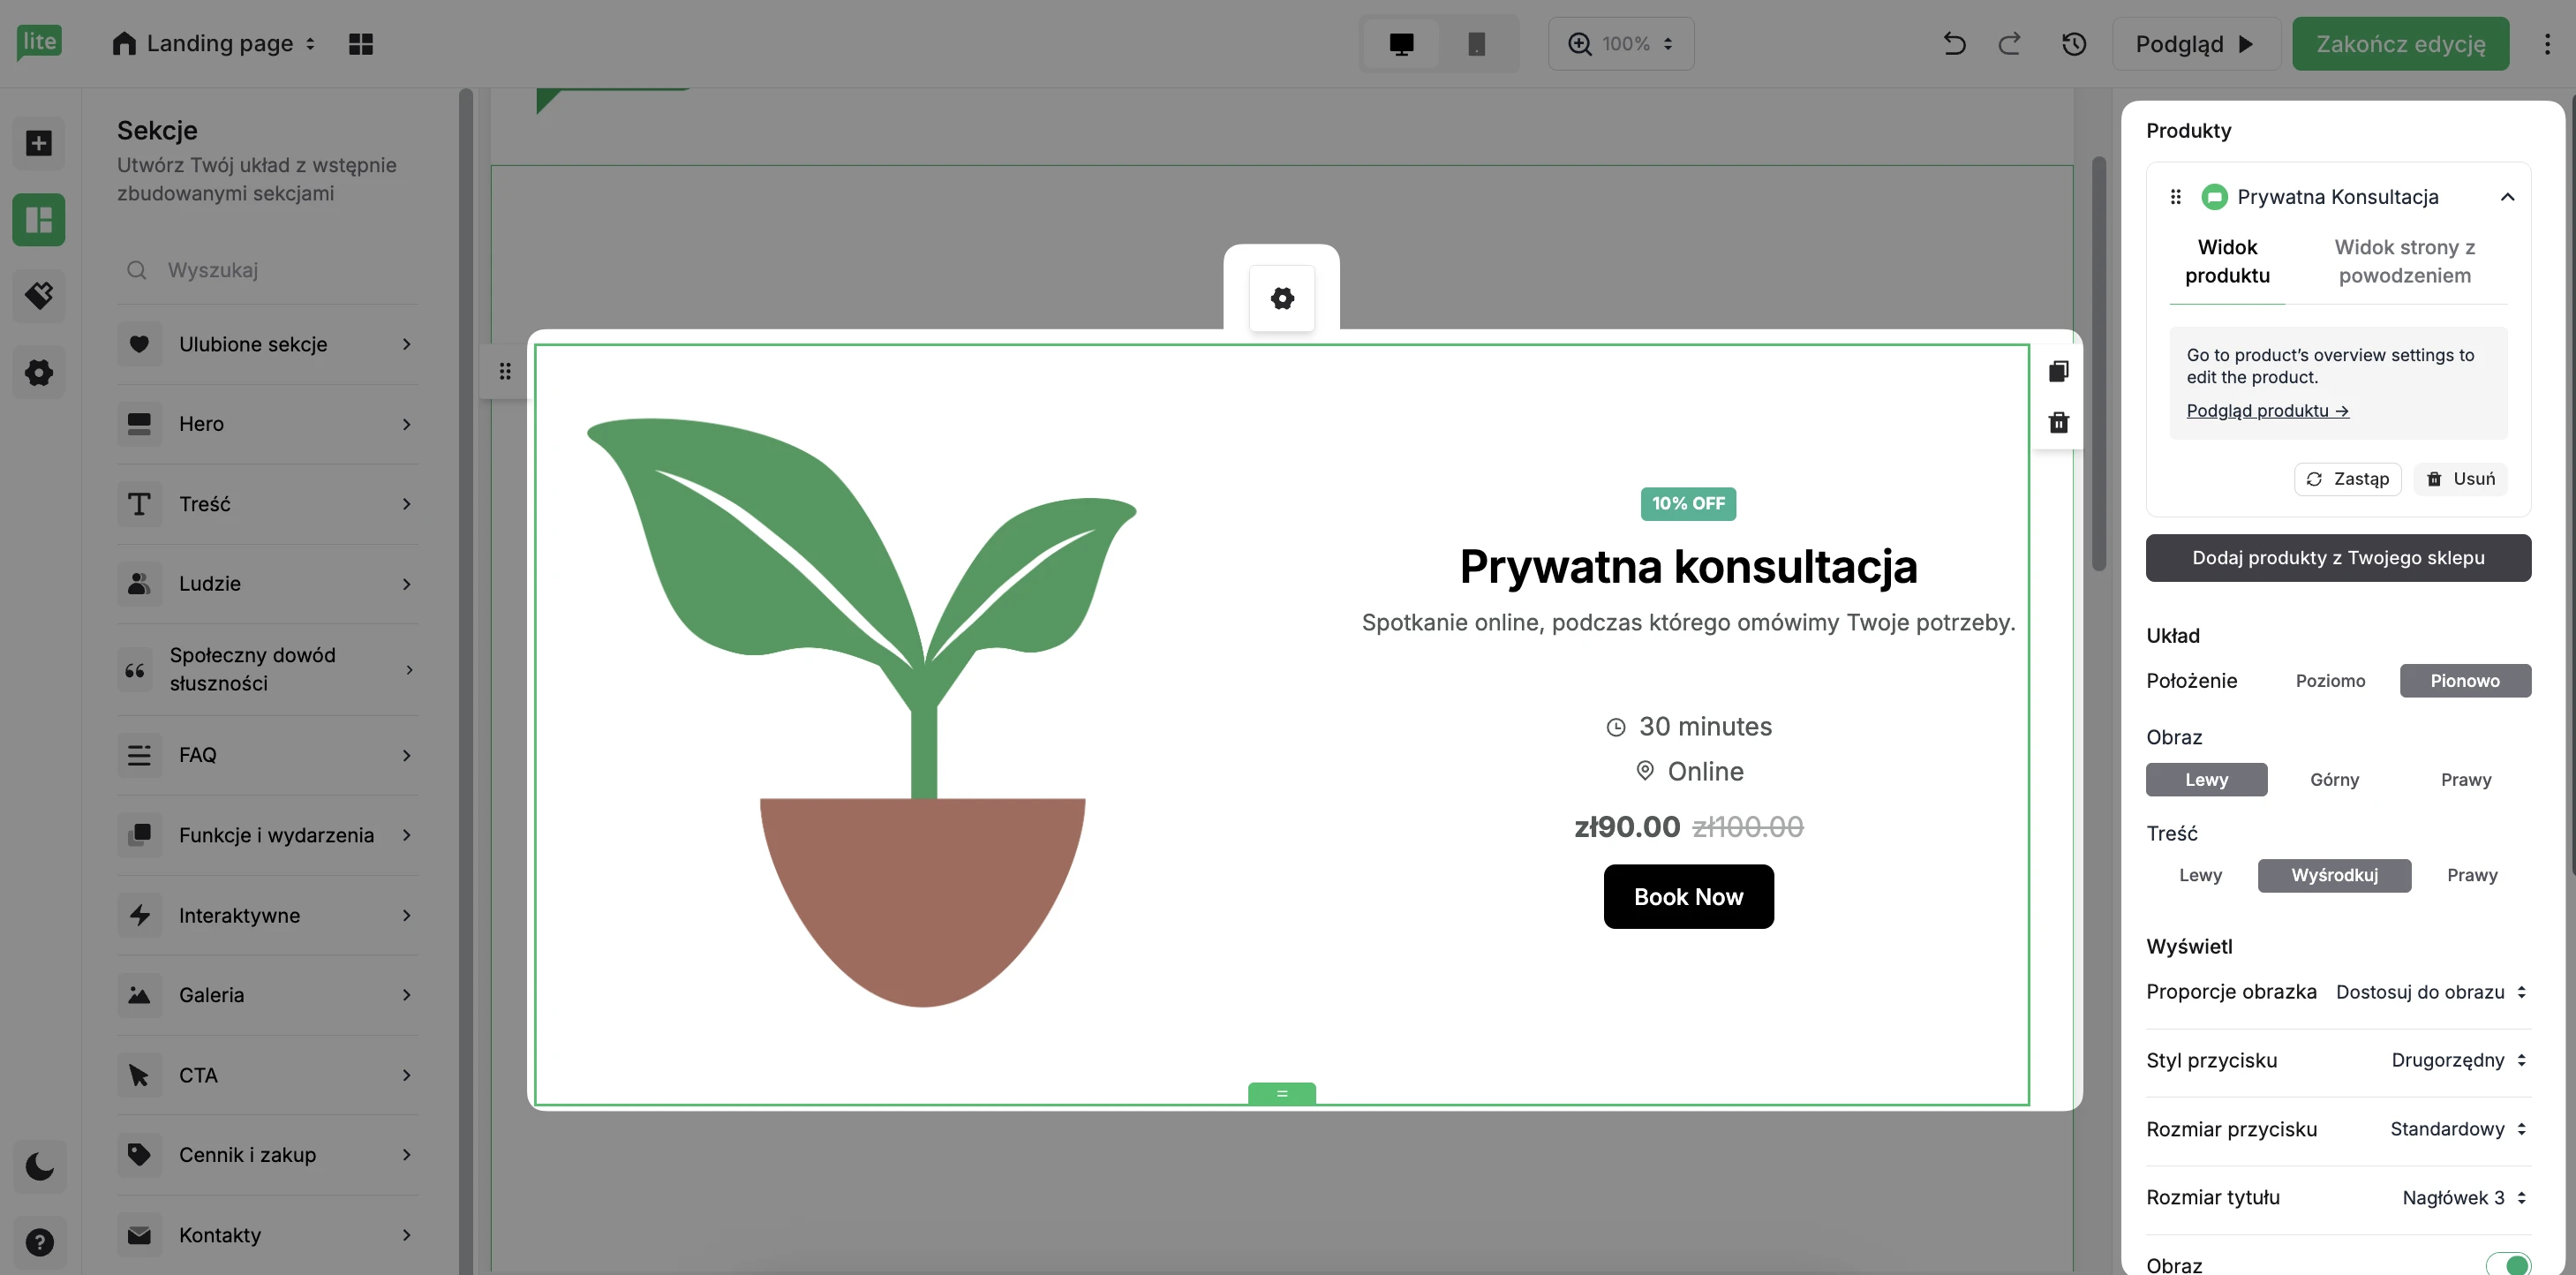Set Położenie to Poziomo

pos(2329,681)
